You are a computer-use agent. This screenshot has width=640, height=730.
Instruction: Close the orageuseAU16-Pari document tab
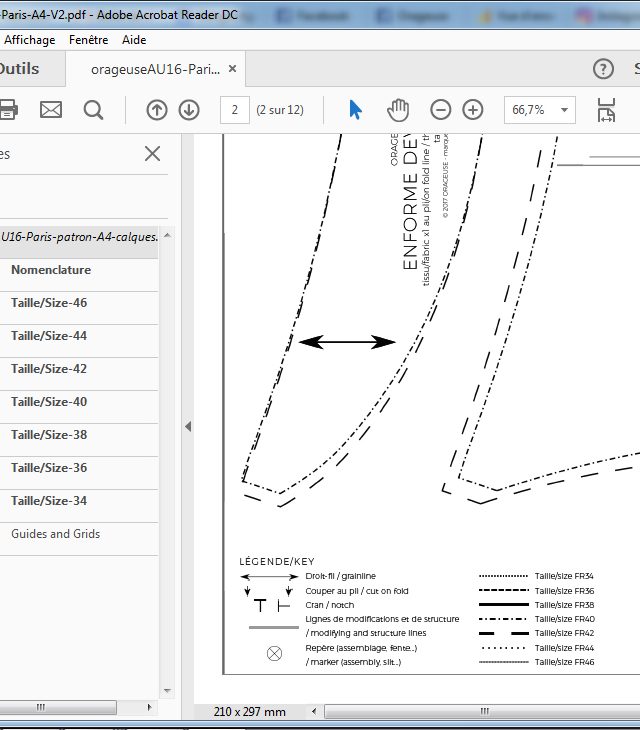click(232, 69)
